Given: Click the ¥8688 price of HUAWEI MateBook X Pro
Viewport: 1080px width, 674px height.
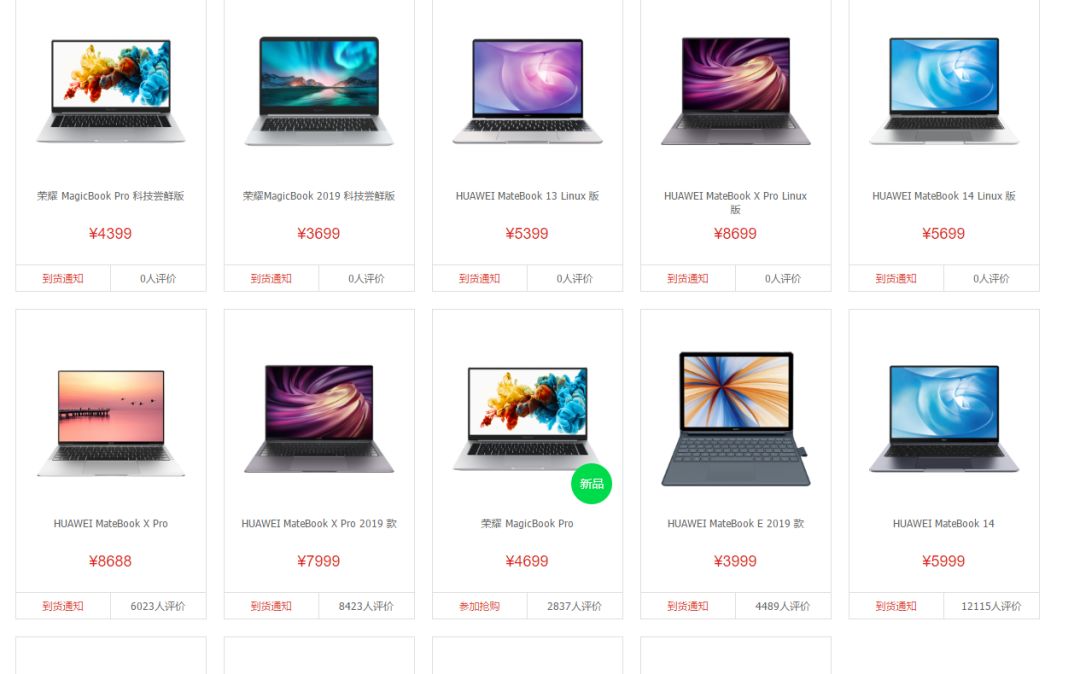Looking at the screenshot, I should (110, 561).
